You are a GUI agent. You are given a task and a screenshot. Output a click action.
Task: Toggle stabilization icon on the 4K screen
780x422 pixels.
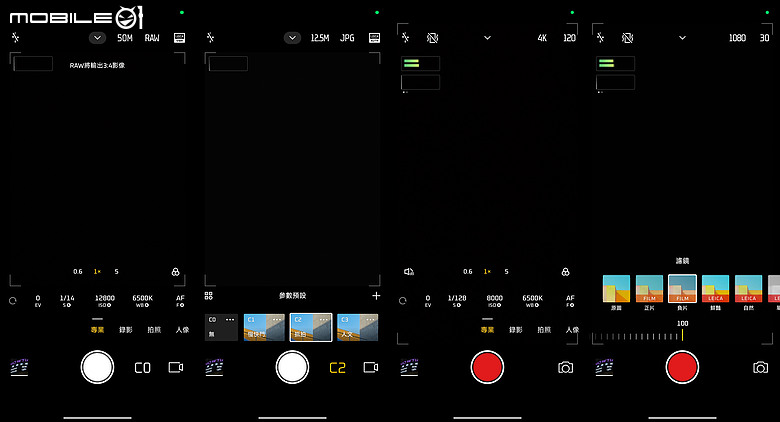[x=432, y=38]
